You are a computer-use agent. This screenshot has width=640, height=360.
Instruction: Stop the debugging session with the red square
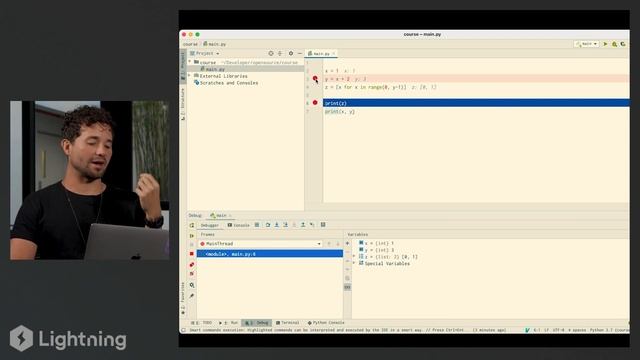(x=192, y=254)
